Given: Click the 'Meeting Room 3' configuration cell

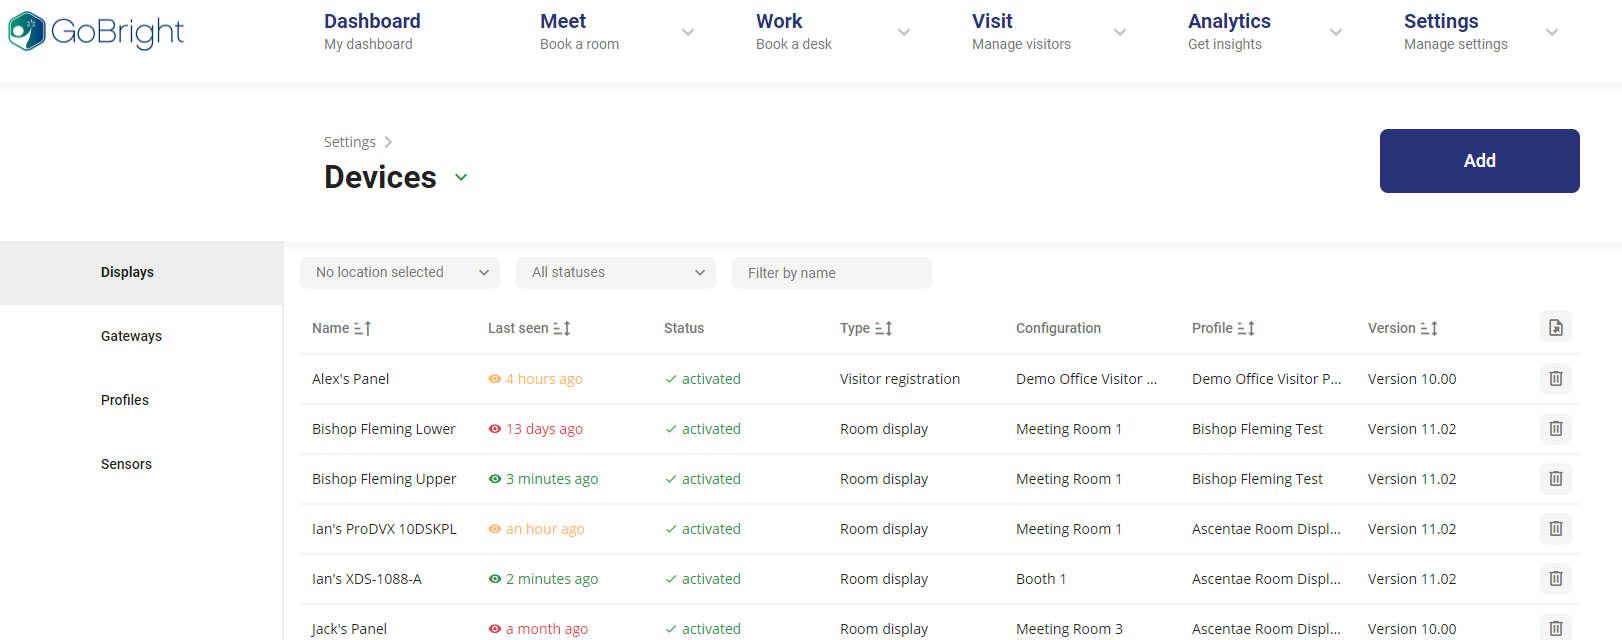Looking at the screenshot, I should (1069, 629).
